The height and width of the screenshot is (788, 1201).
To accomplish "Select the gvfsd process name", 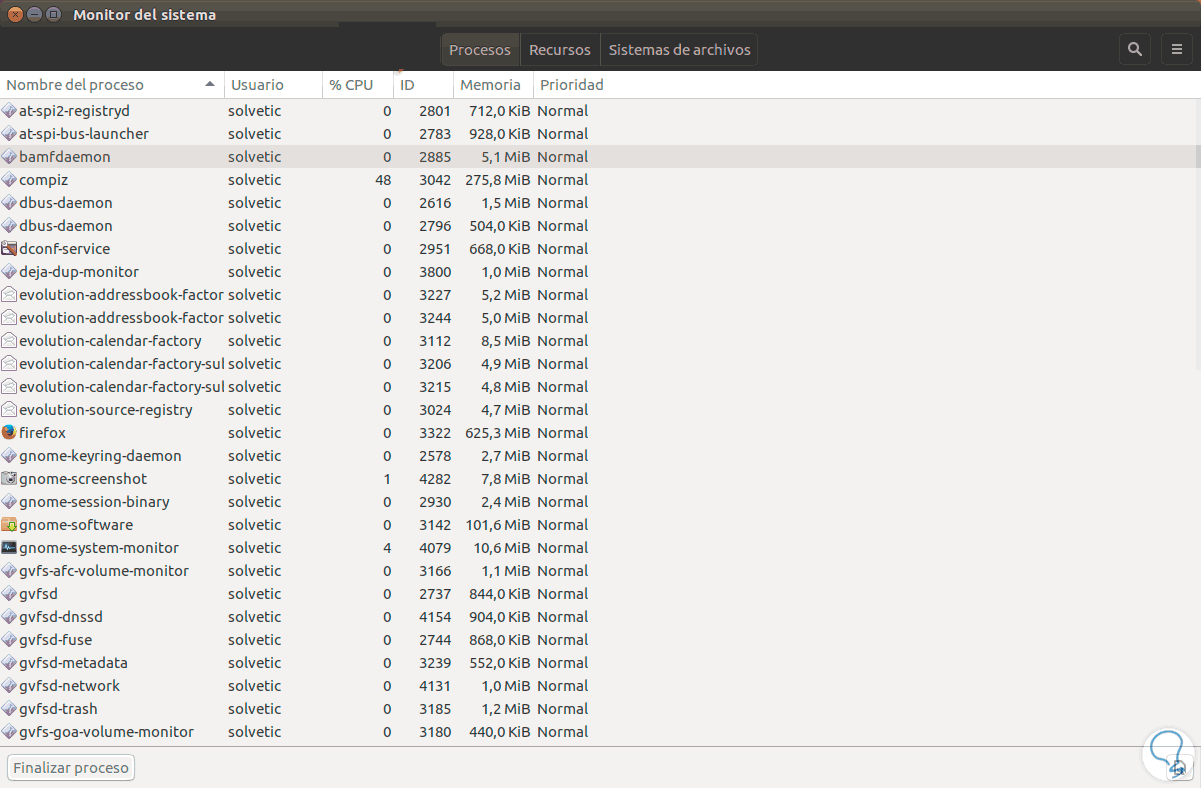I will [x=38, y=594].
